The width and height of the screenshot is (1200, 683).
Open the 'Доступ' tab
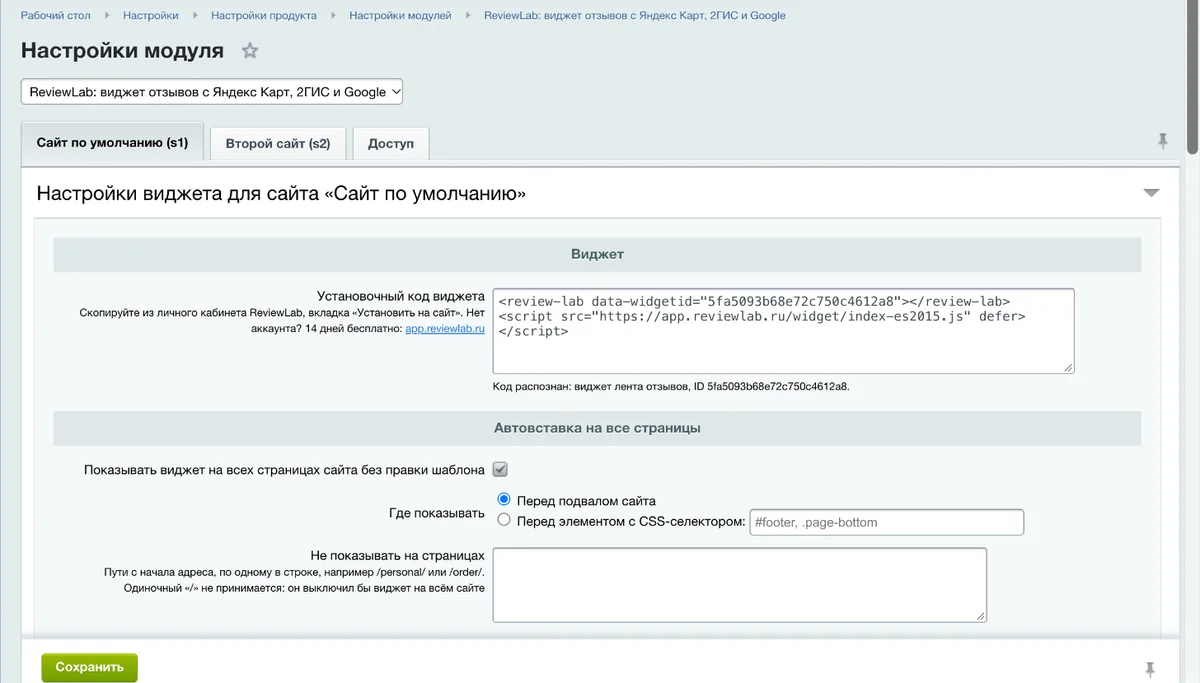(x=391, y=144)
